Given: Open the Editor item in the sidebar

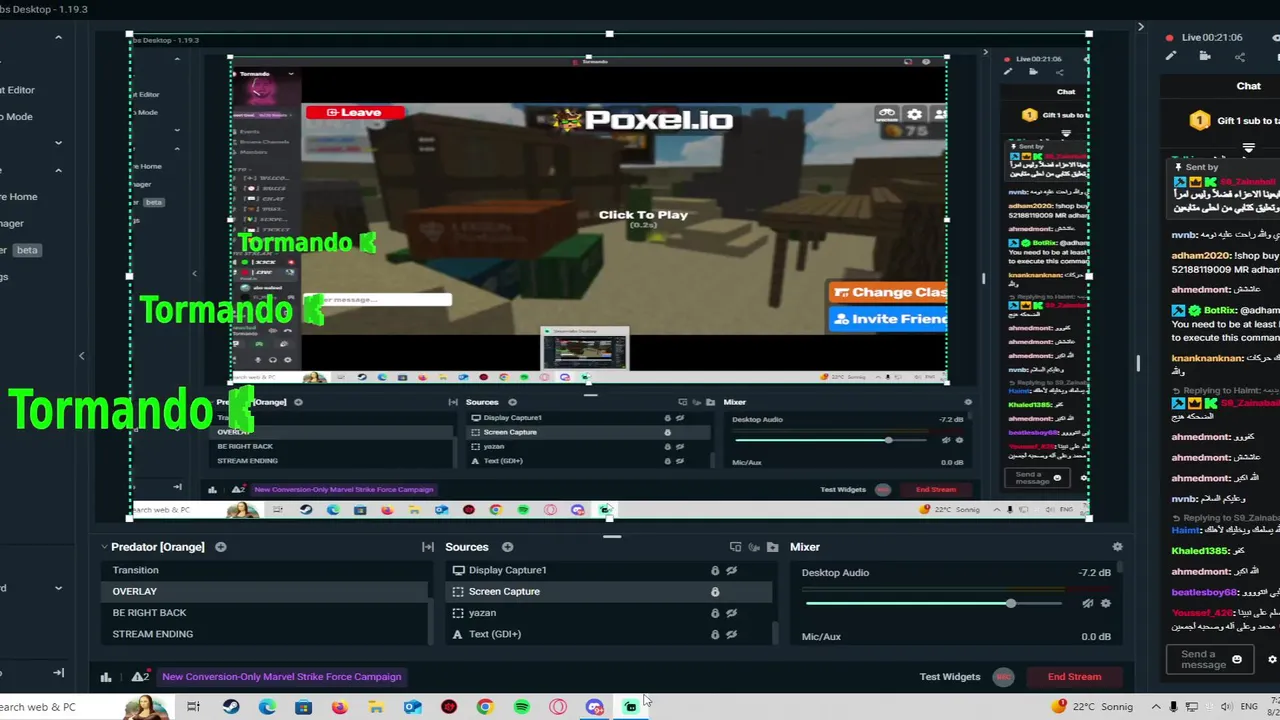Looking at the screenshot, I should [x=17, y=90].
